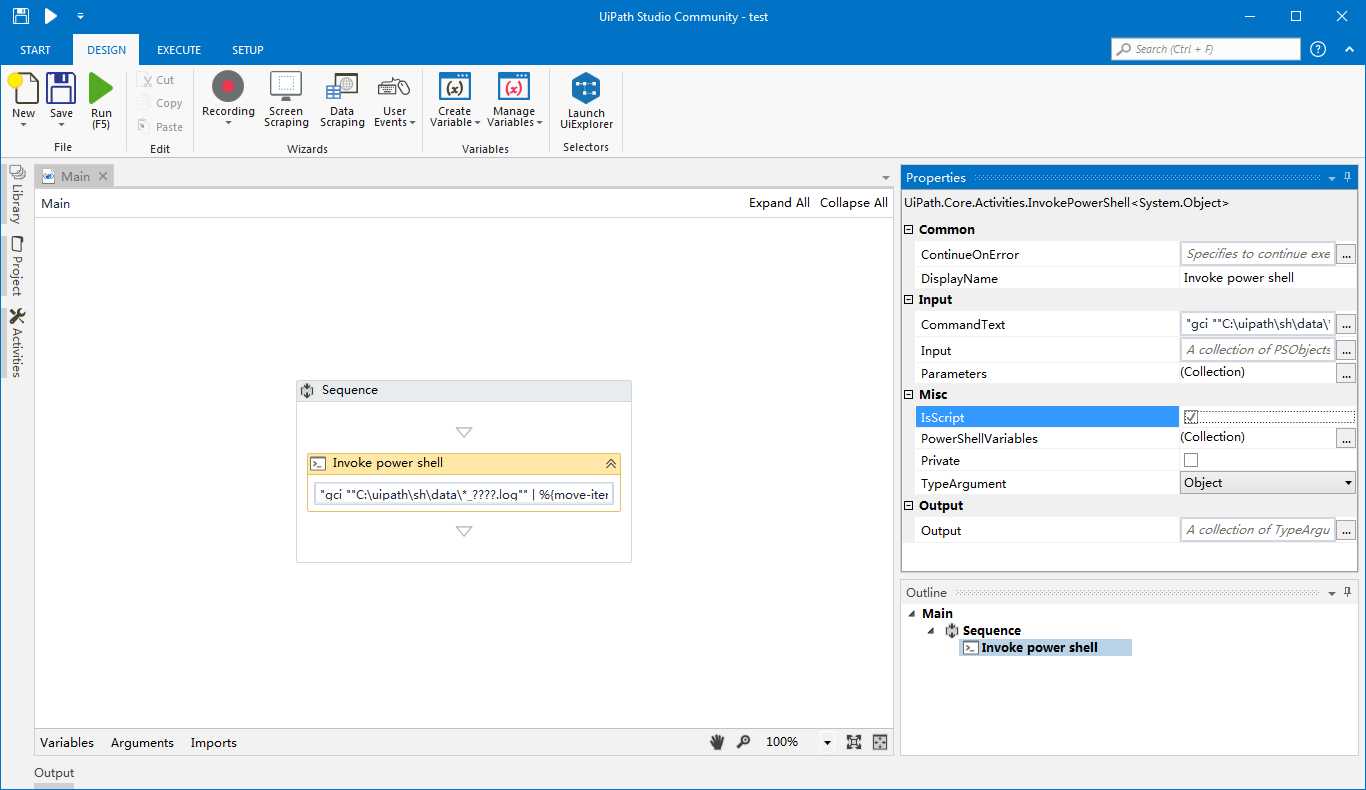This screenshot has height=790, width=1366.
Task: Open the Output panel at bottom
Action: point(54,773)
